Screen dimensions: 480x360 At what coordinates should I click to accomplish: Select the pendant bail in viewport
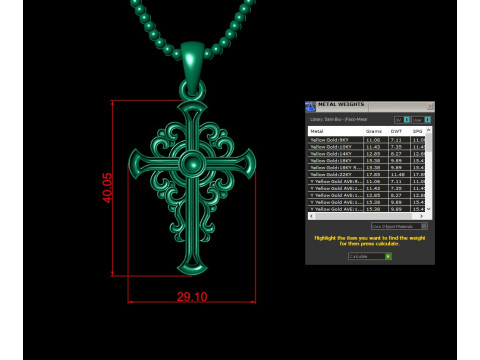point(192,67)
